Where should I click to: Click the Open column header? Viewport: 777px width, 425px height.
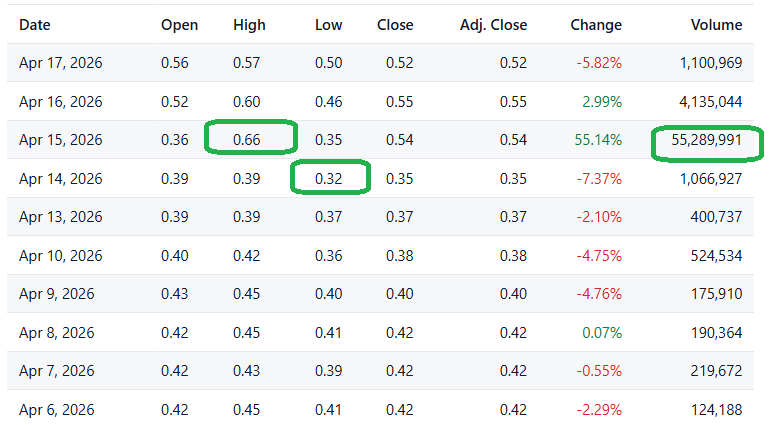click(x=179, y=25)
